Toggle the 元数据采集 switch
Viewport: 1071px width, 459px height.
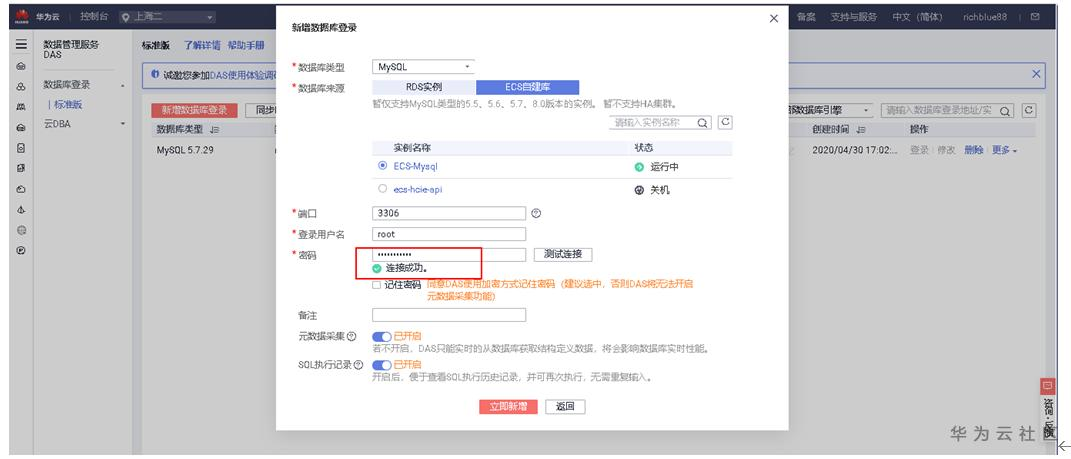pyautogui.click(x=382, y=336)
